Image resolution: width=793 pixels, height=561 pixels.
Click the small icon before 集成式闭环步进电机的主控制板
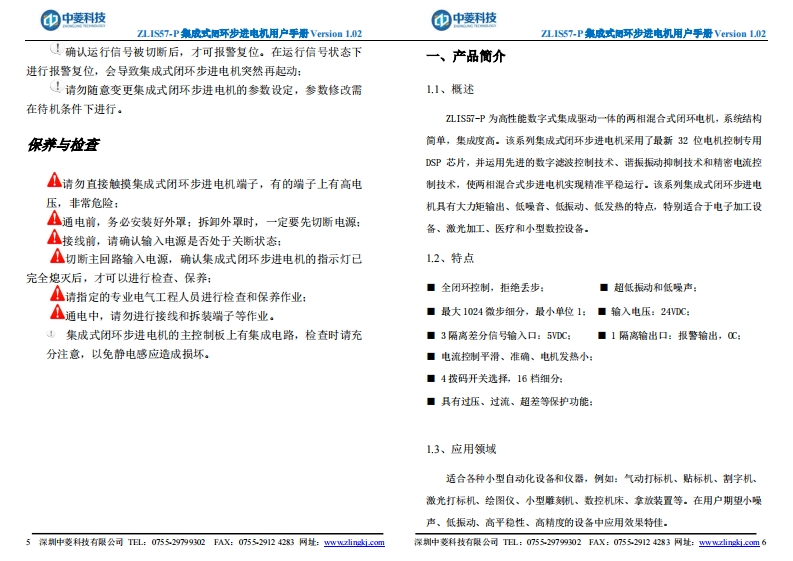[x=50, y=334]
